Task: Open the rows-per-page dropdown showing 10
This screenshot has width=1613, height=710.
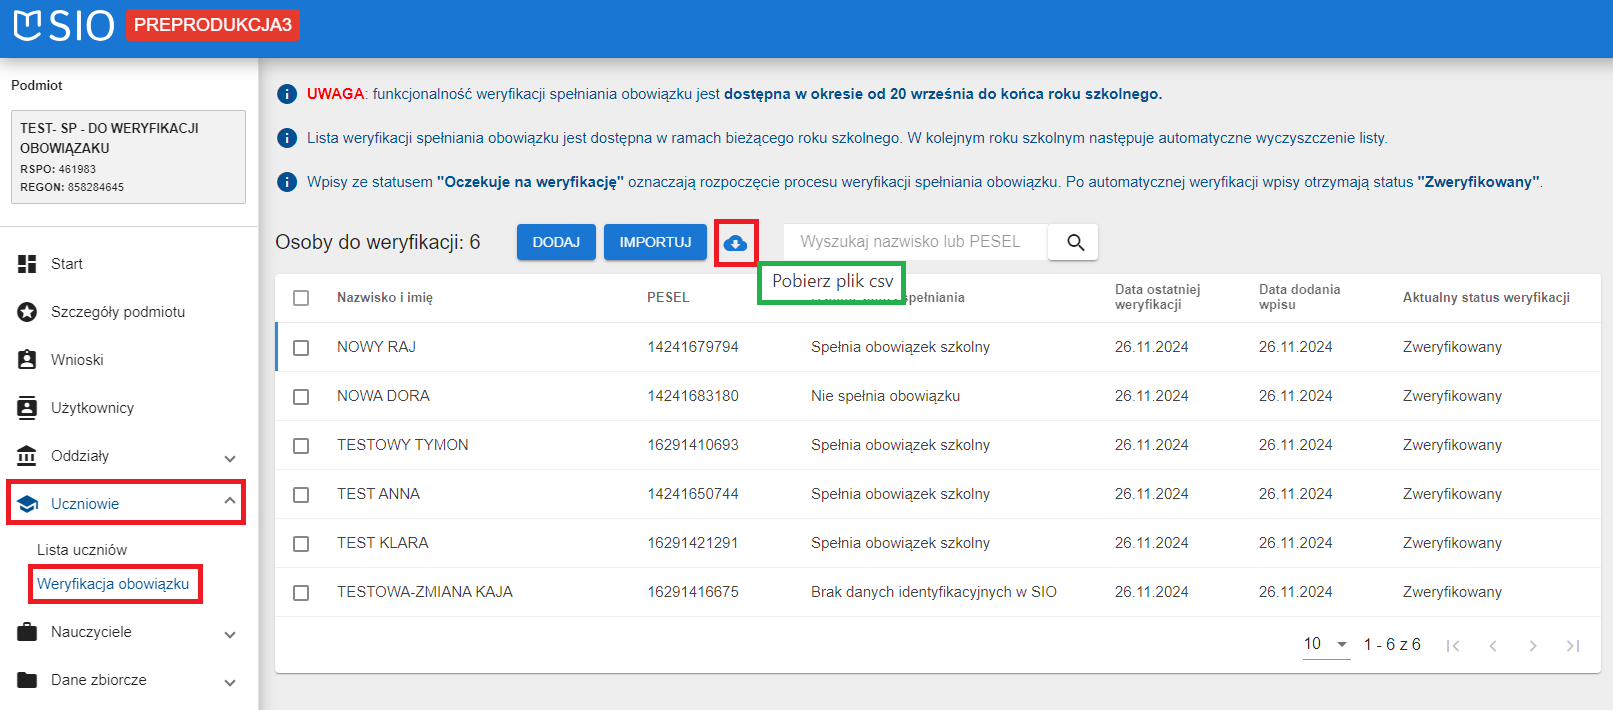Action: coord(1326,644)
